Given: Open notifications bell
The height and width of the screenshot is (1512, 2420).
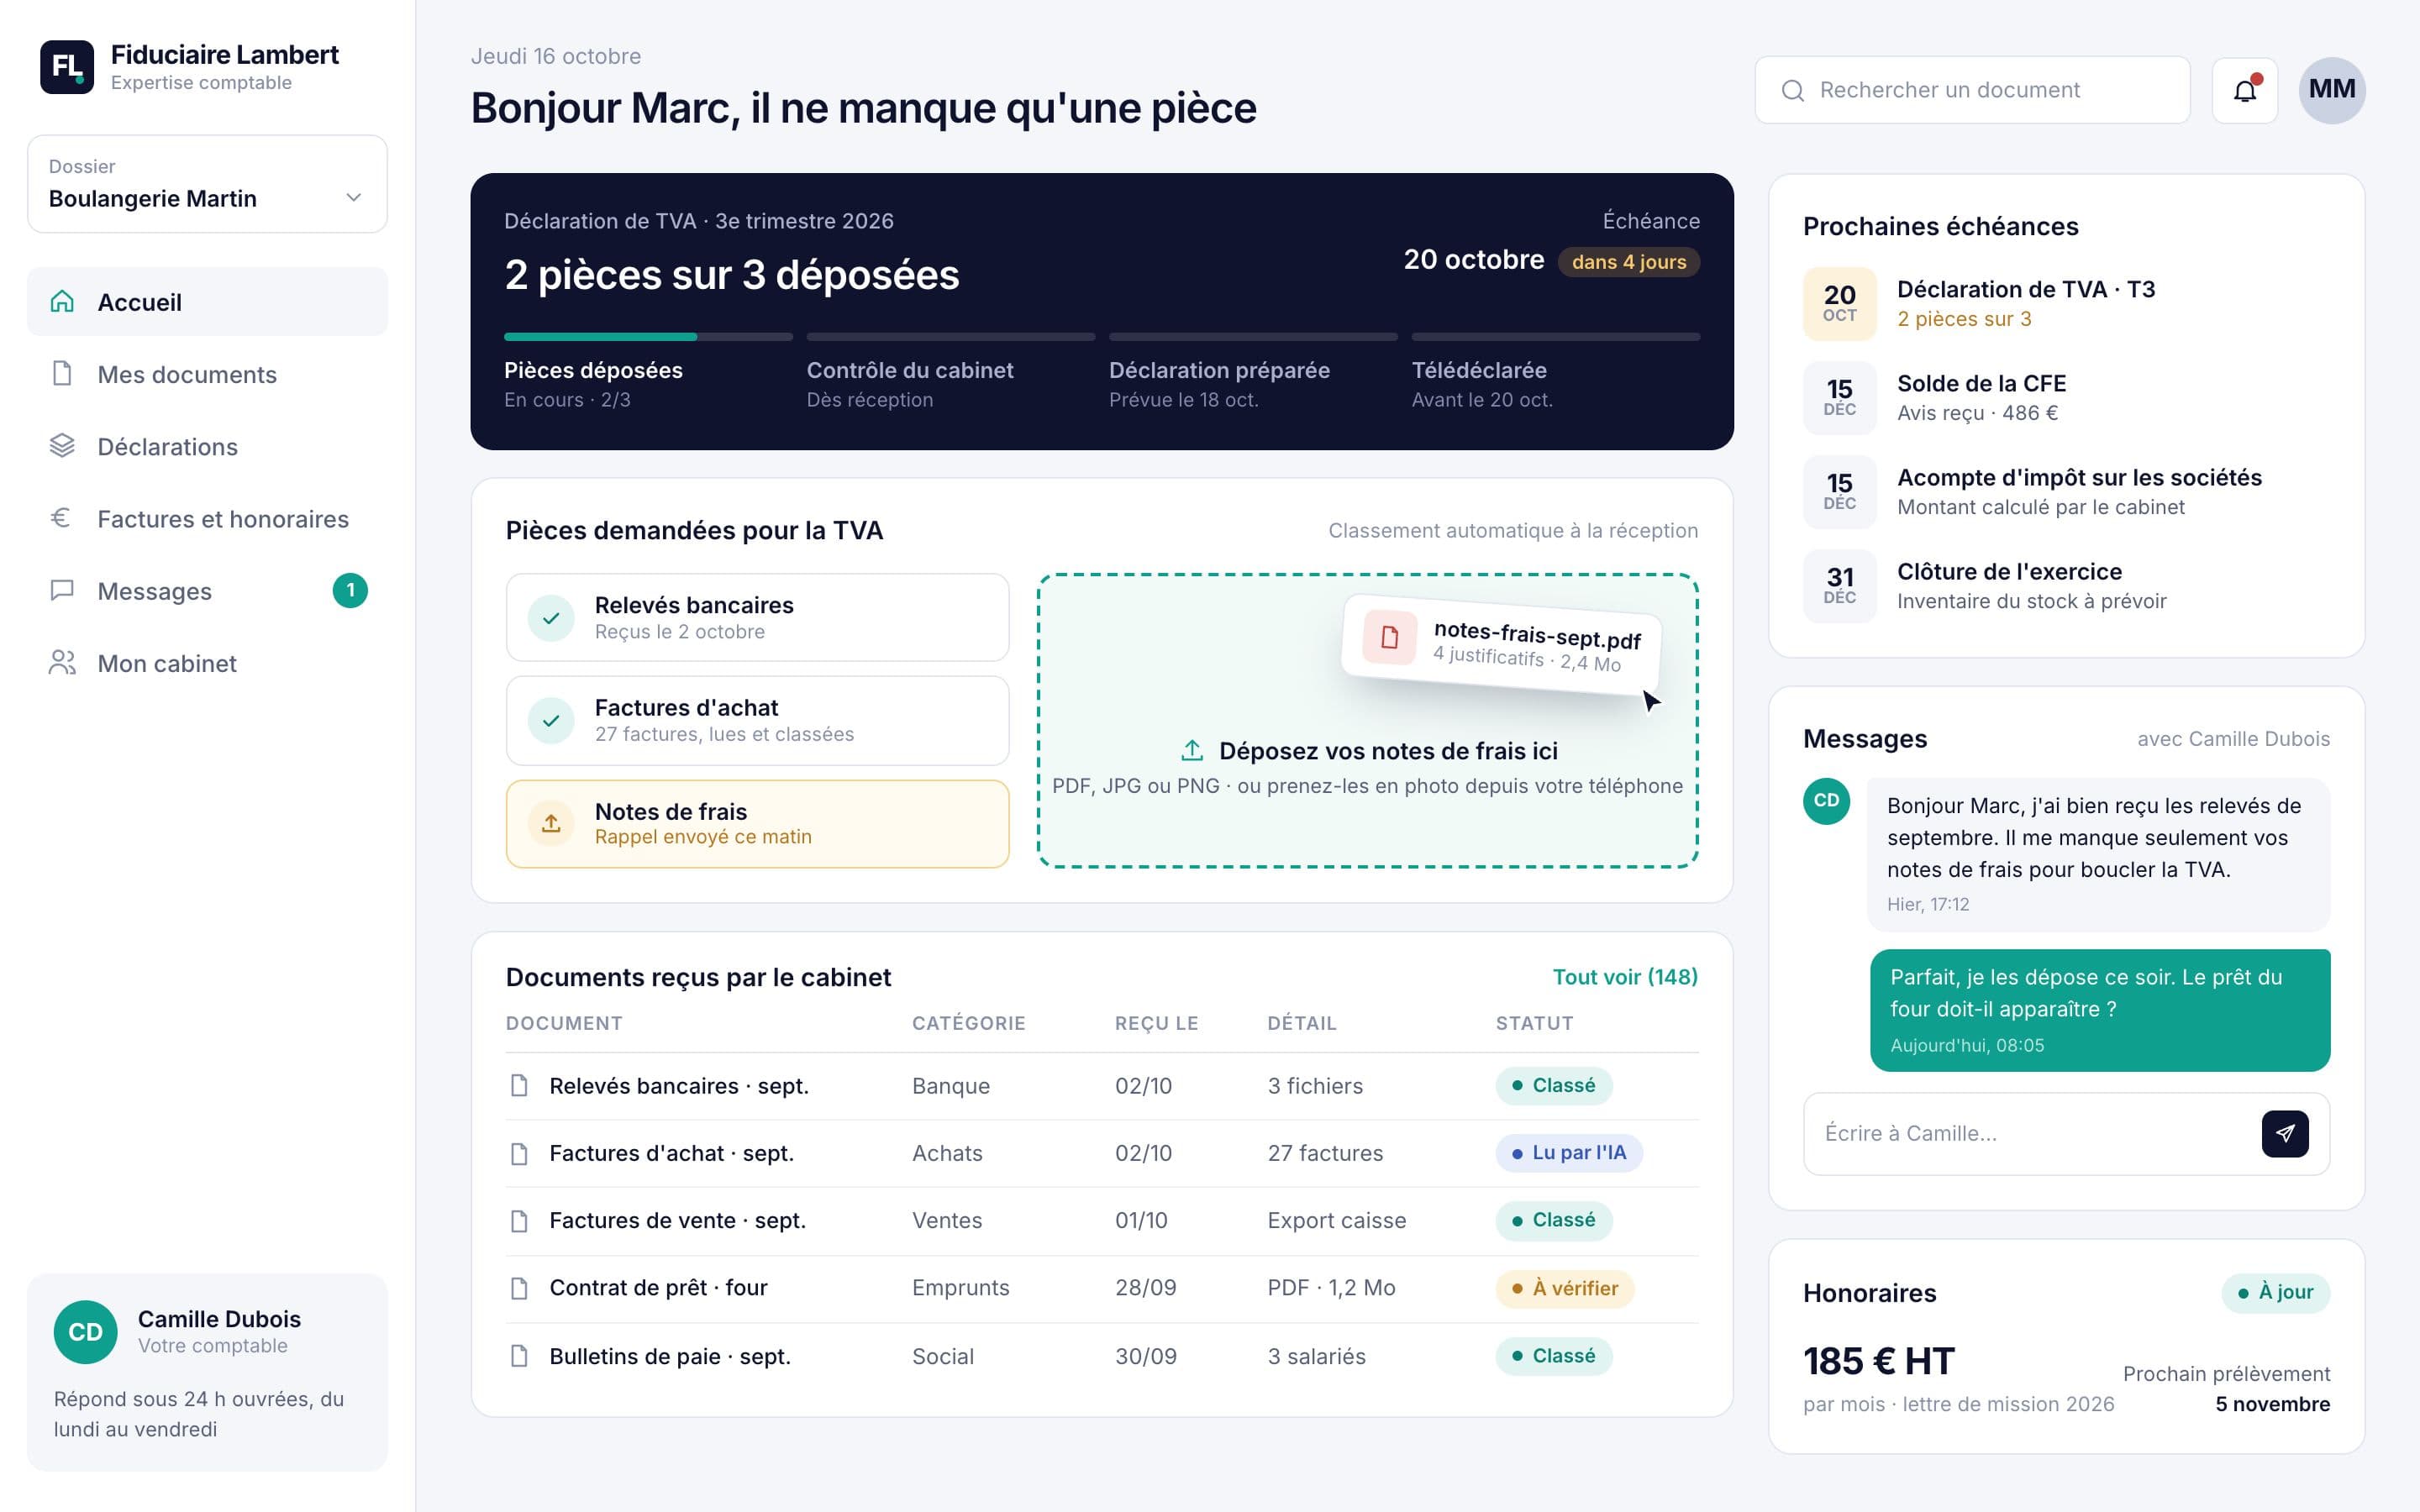Looking at the screenshot, I should [x=2244, y=90].
